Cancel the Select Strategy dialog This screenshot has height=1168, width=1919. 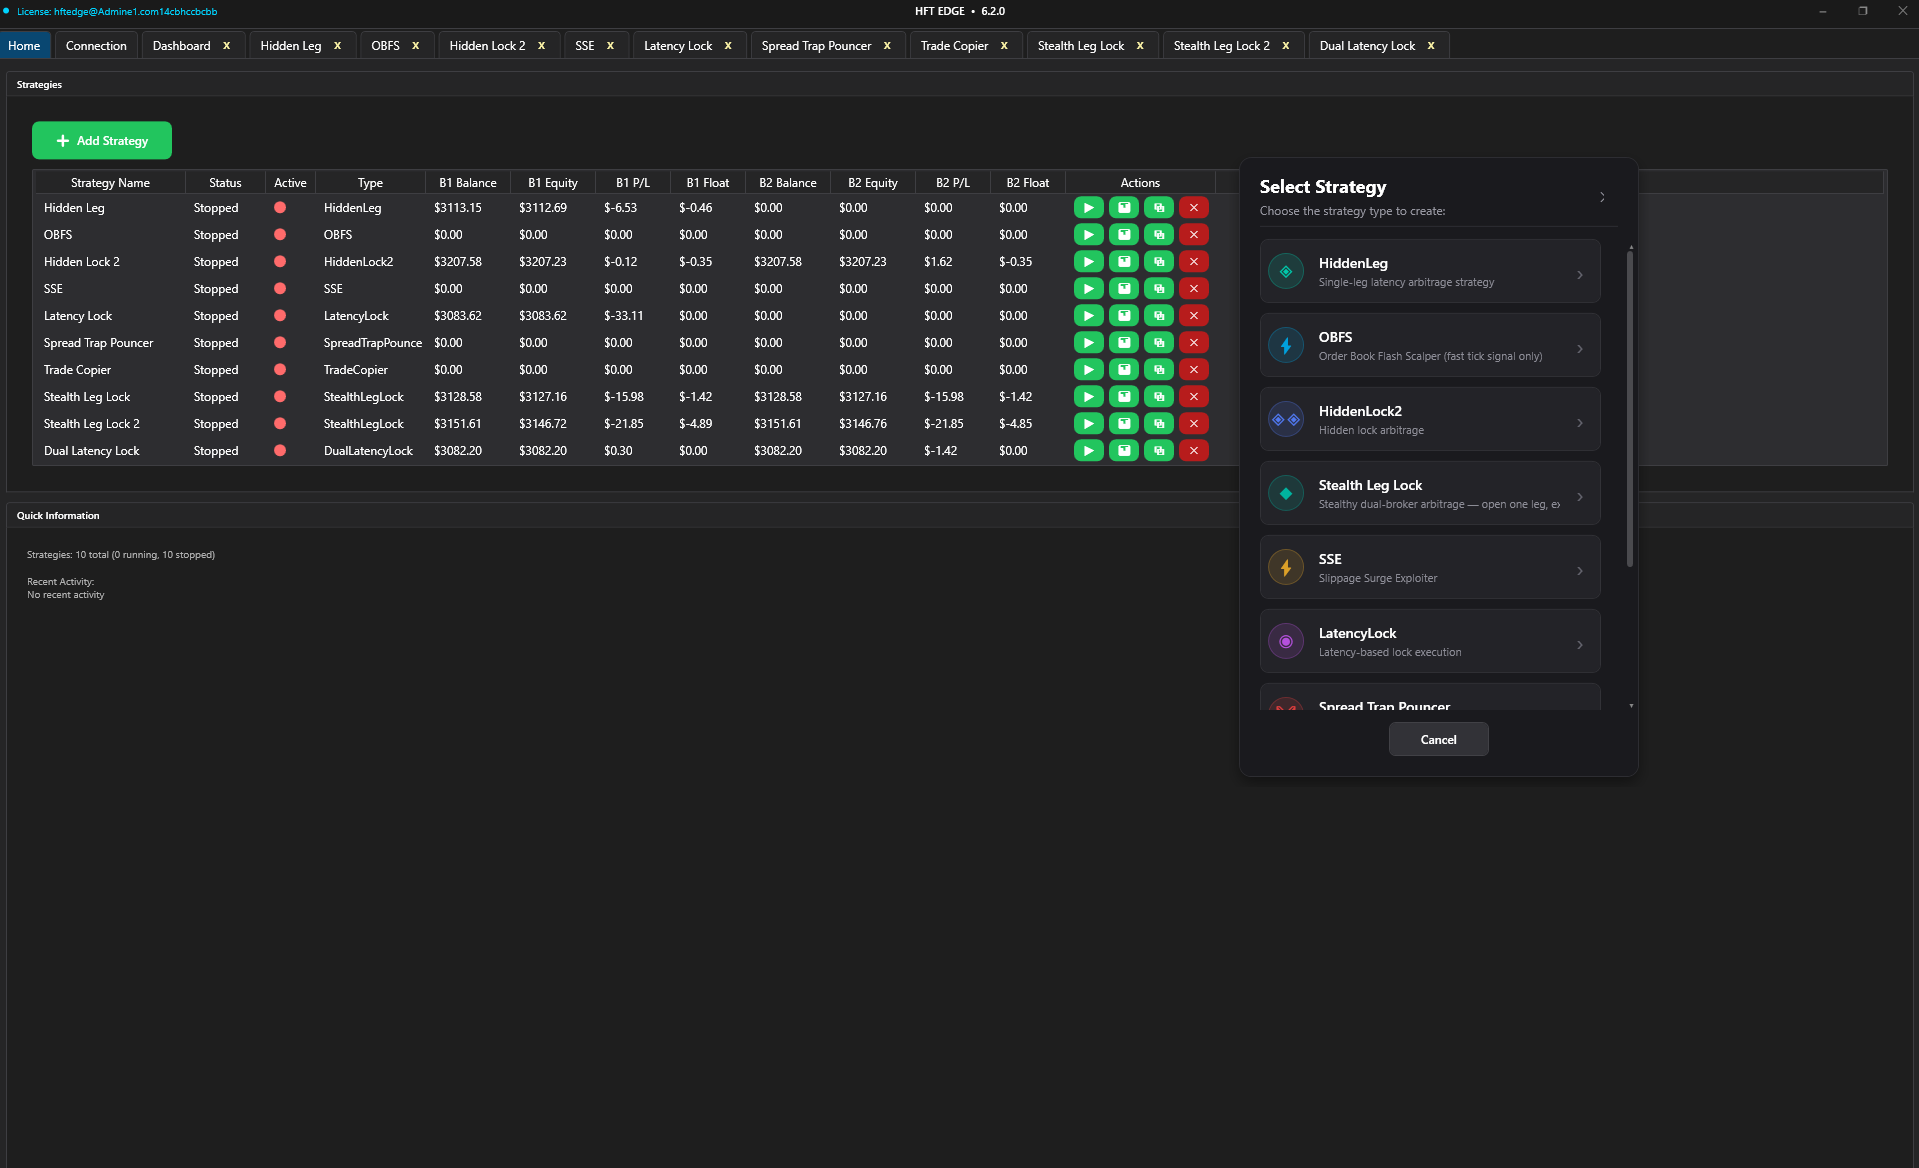tap(1438, 740)
